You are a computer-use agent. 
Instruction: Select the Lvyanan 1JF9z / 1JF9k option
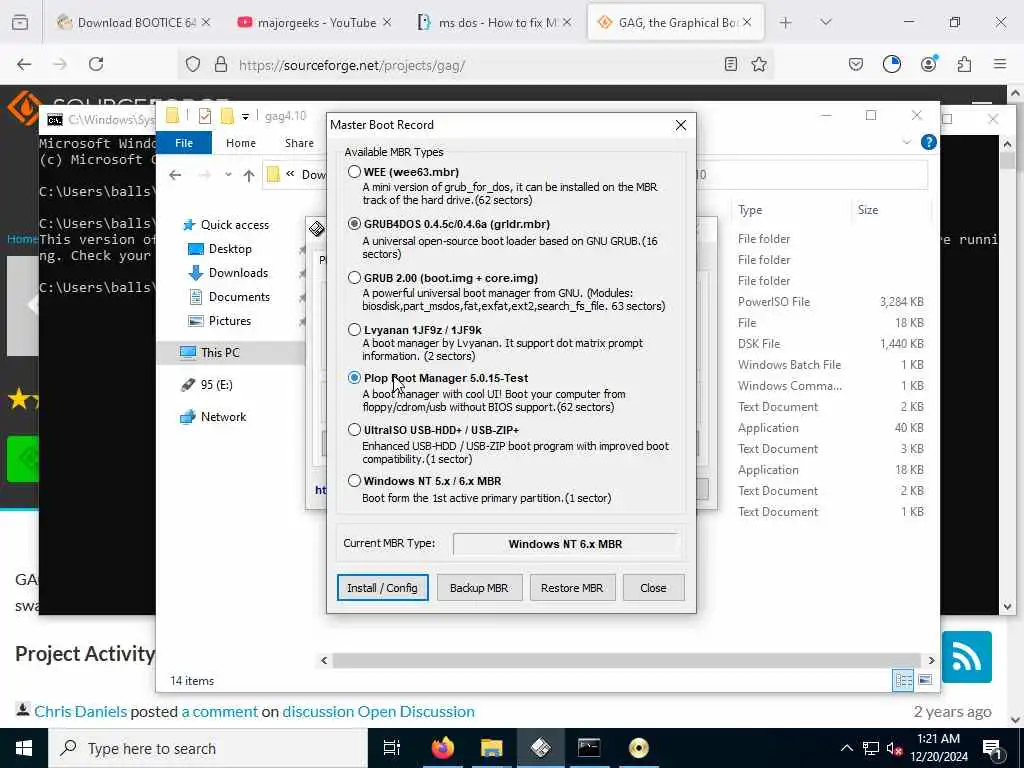354,330
